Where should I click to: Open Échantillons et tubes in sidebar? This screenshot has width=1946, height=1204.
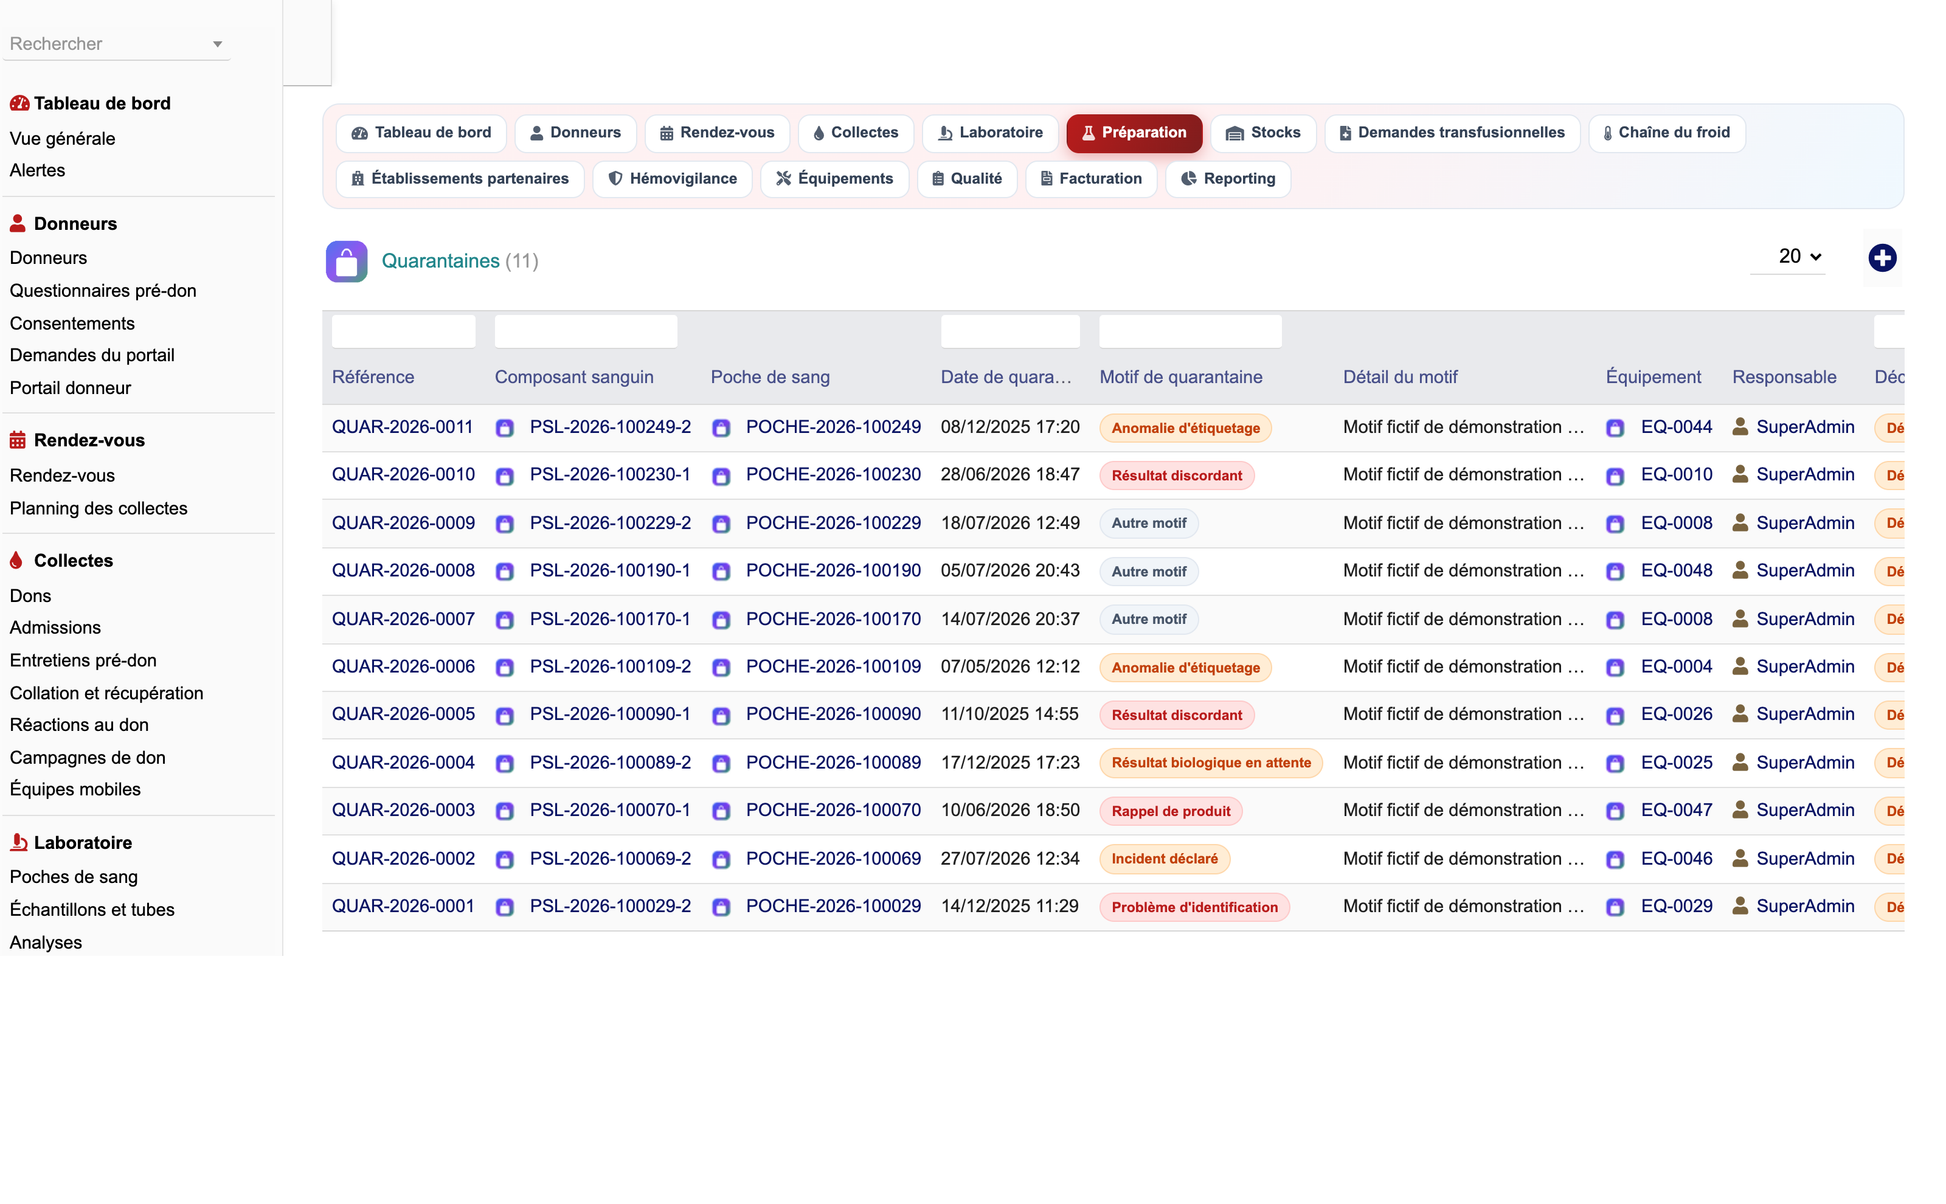coord(92,910)
